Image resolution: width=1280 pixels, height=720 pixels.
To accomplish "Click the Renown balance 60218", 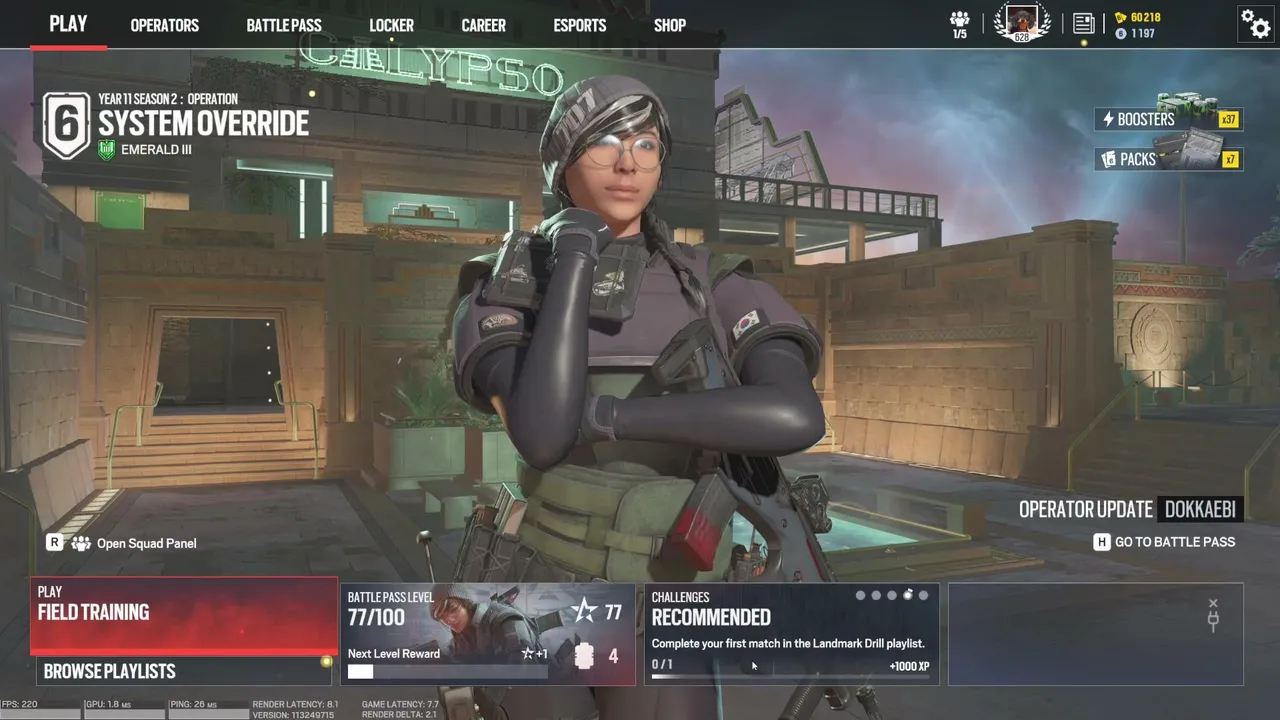I will click(1145, 17).
